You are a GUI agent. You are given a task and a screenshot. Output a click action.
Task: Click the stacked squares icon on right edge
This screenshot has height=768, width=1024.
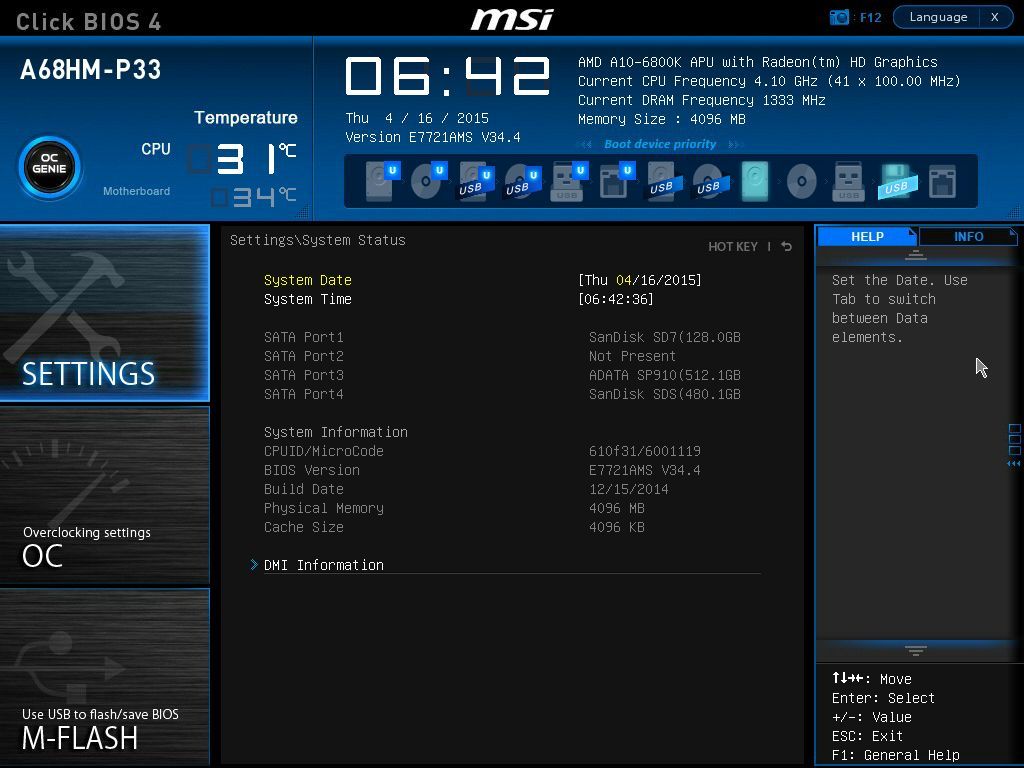click(1014, 440)
